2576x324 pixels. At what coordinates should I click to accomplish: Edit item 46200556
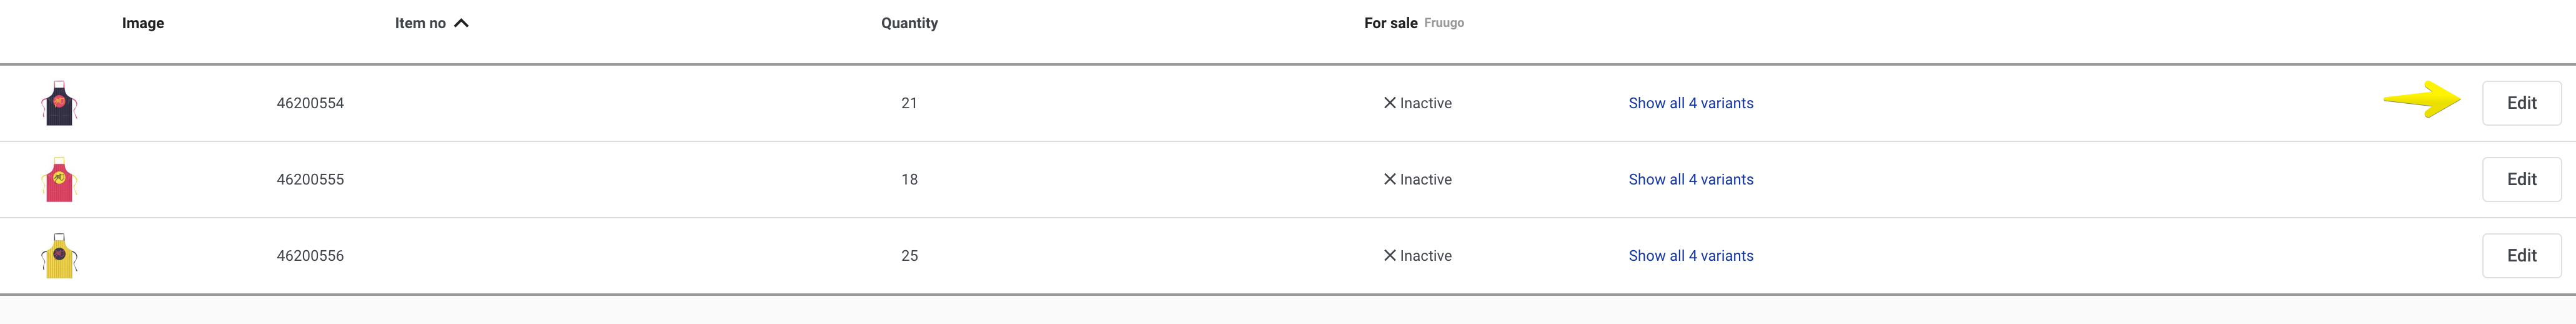click(2521, 256)
